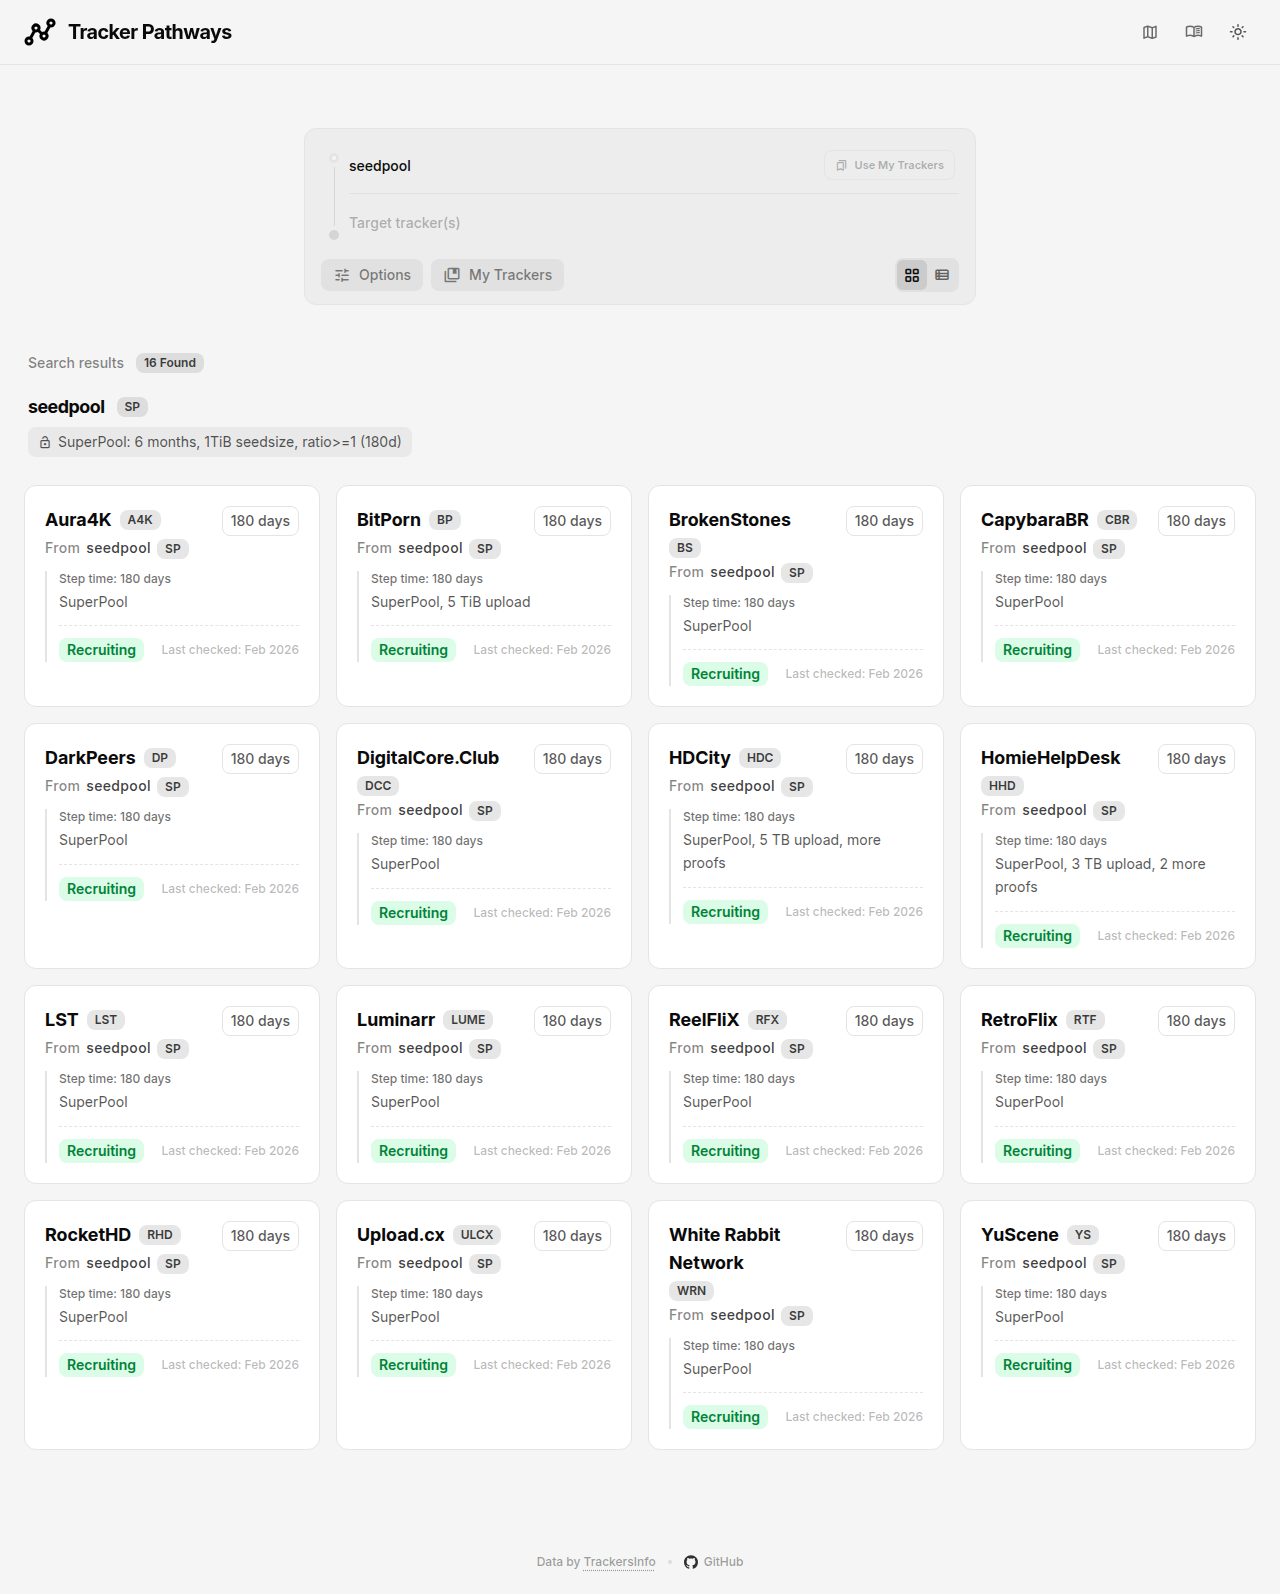Open the map view icon in header

1150,32
